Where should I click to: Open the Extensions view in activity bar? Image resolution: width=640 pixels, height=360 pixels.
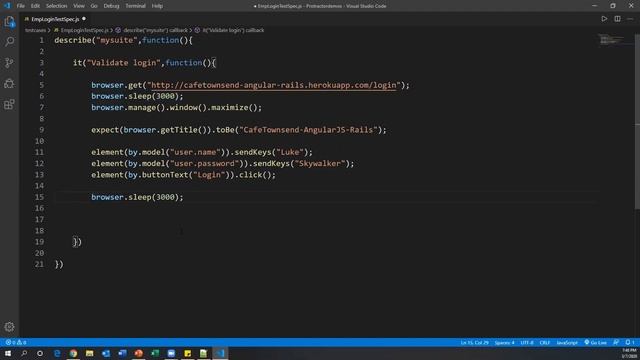9,104
